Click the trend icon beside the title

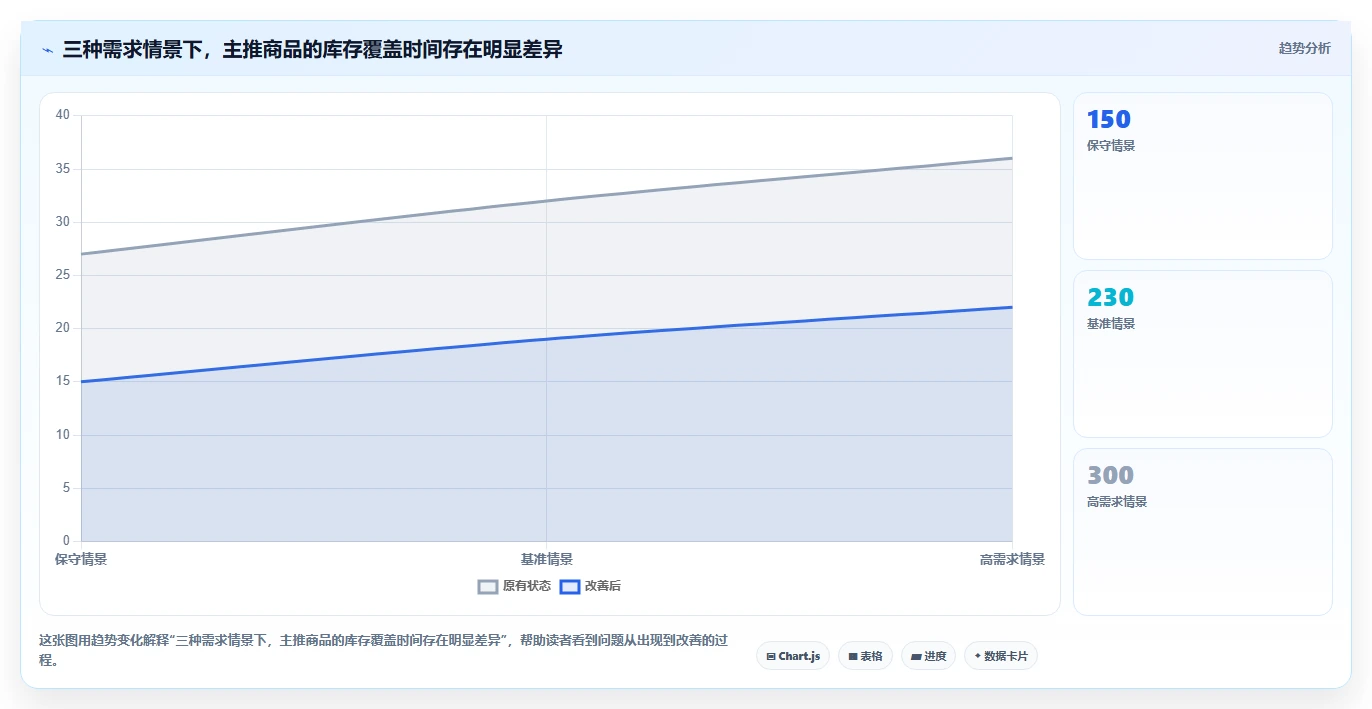pyautogui.click(x=47, y=50)
